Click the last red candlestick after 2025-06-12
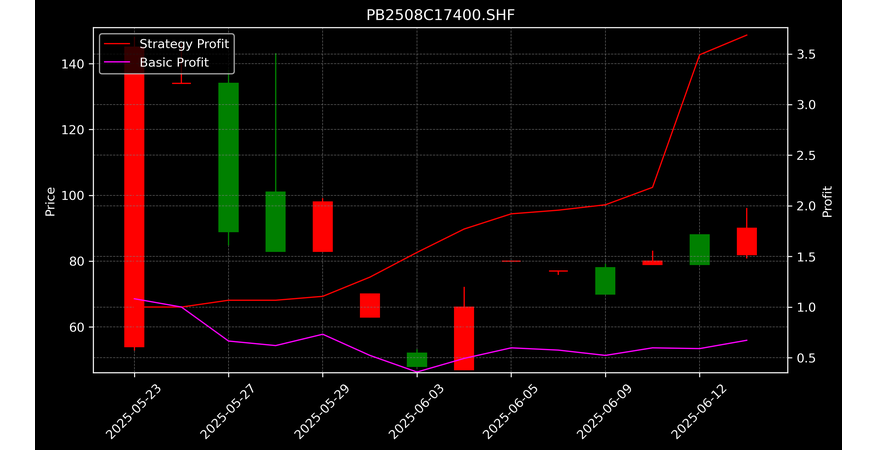 746,241
